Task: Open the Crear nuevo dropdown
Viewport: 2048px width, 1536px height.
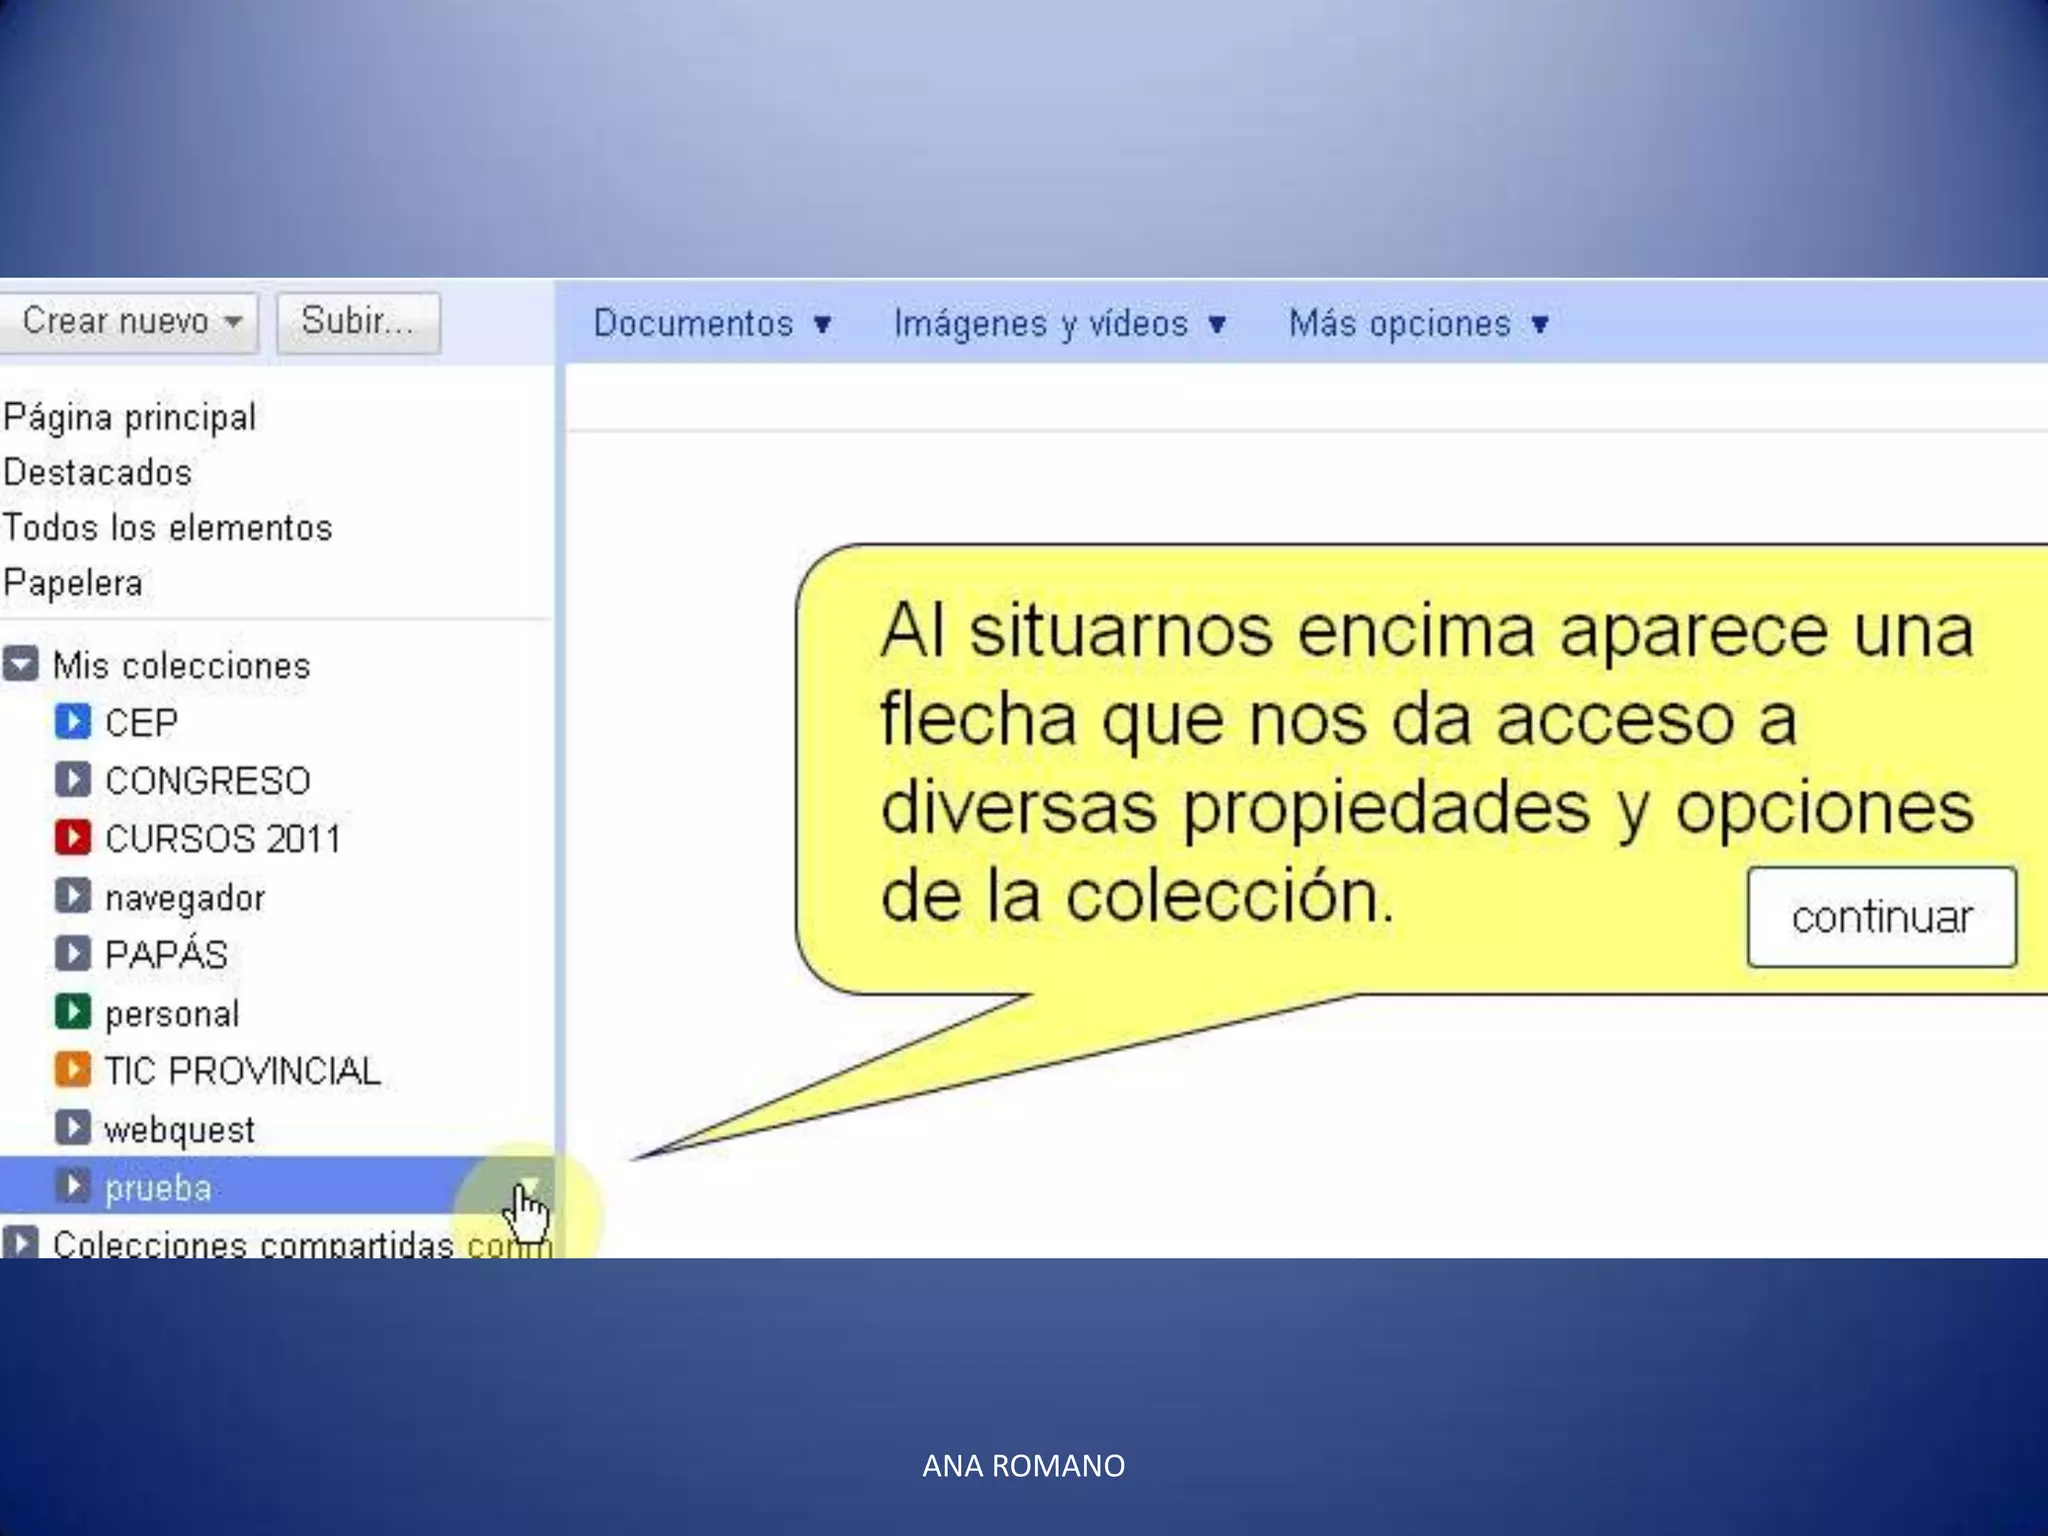Action: point(128,322)
